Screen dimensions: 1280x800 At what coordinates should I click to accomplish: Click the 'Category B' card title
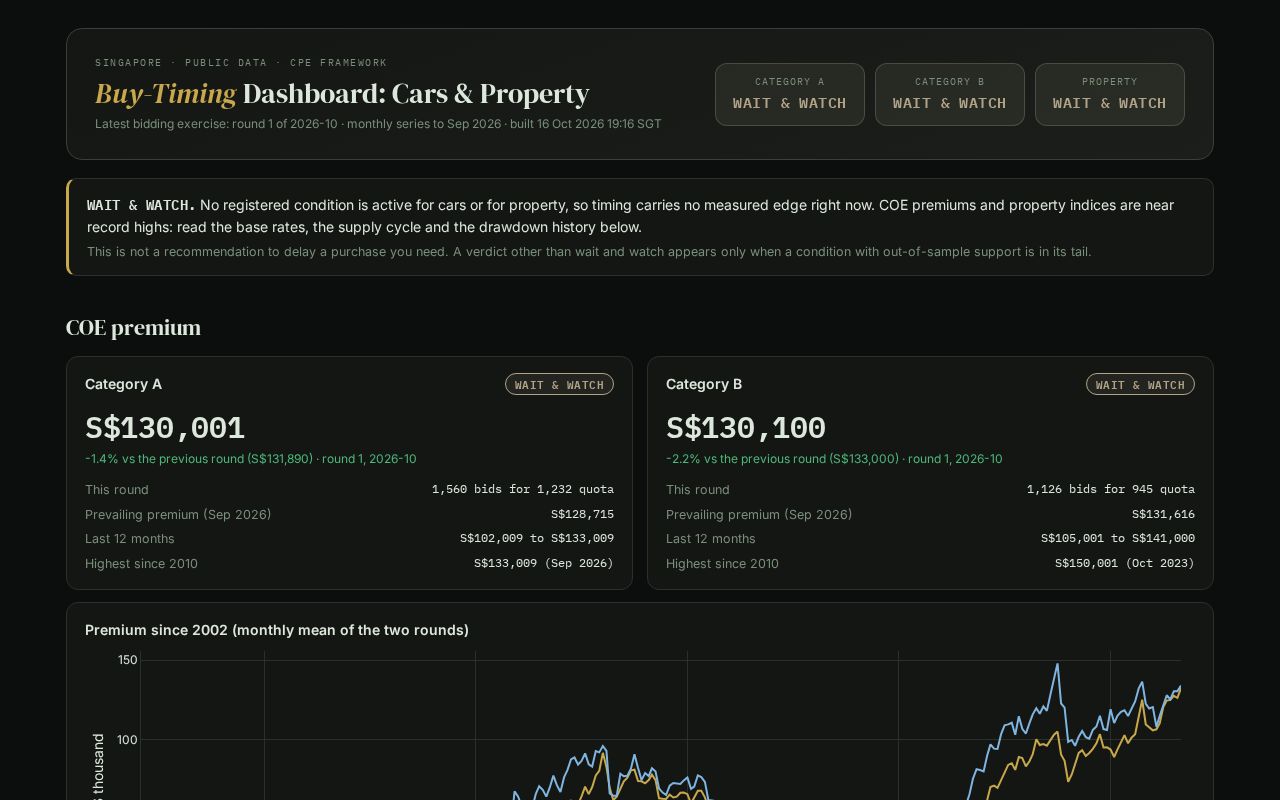704,384
